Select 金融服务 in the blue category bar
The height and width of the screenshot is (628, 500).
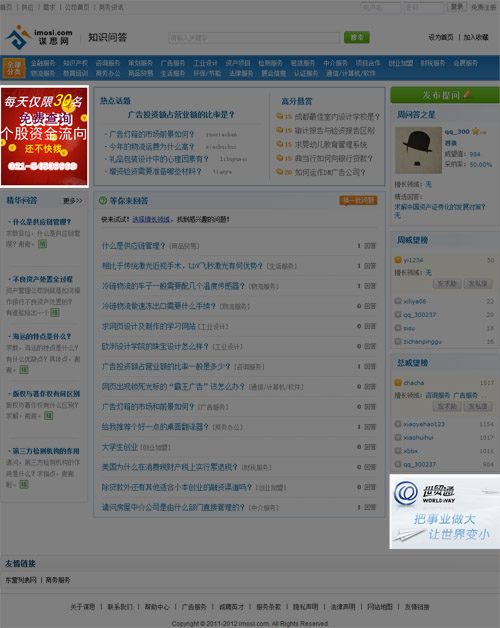[x=43, y=63]
